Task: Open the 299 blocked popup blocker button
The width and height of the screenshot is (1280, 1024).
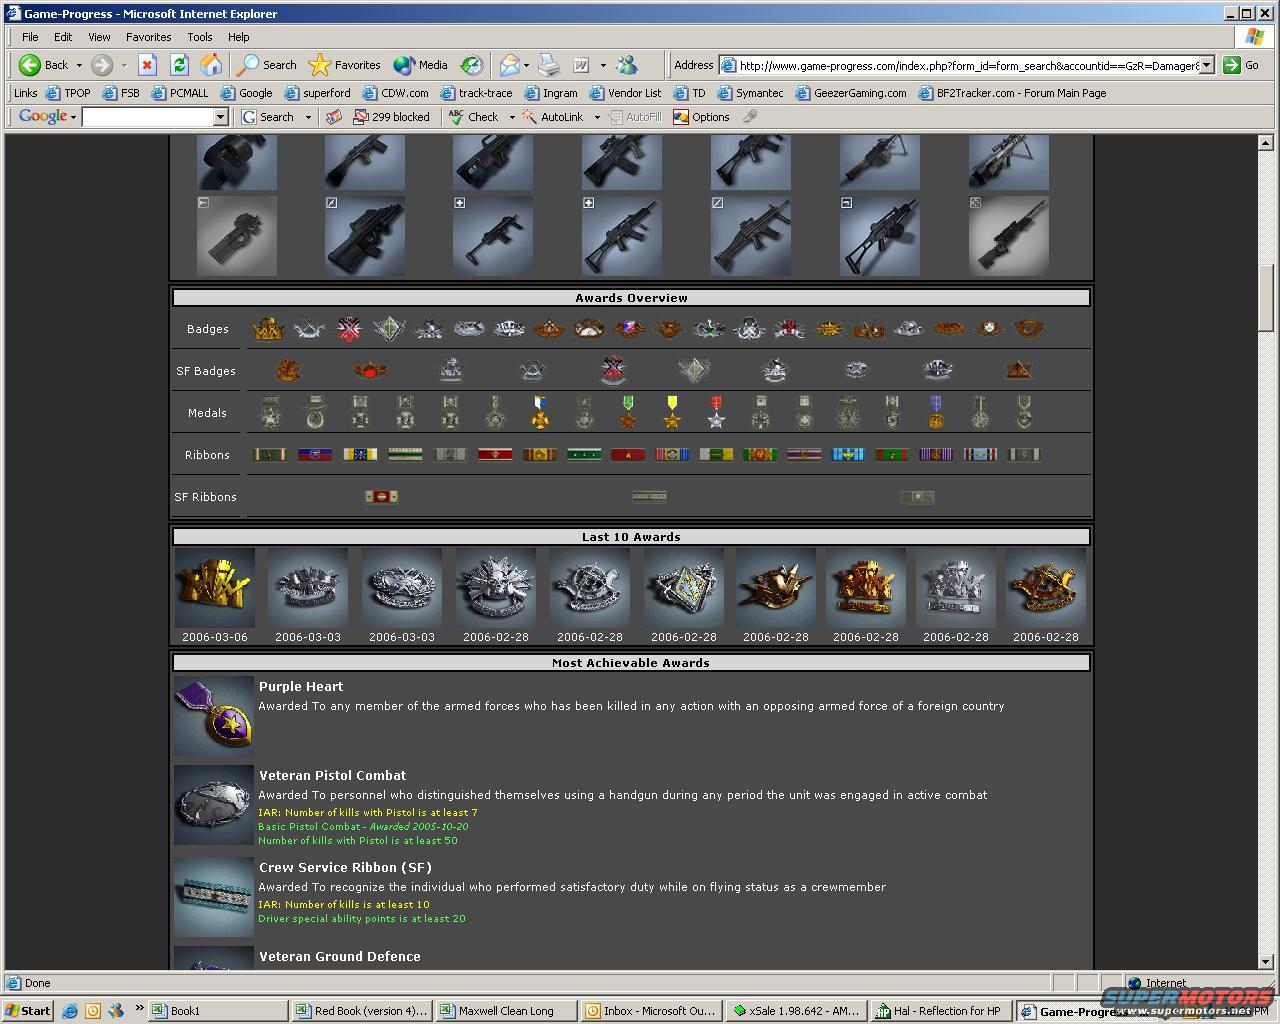Action: tap(391, 117)
